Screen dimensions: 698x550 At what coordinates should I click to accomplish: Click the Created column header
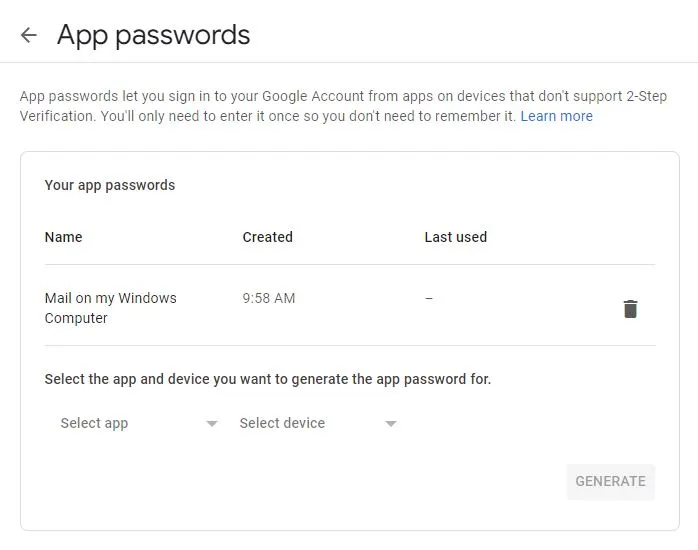(x=267, y=237)
